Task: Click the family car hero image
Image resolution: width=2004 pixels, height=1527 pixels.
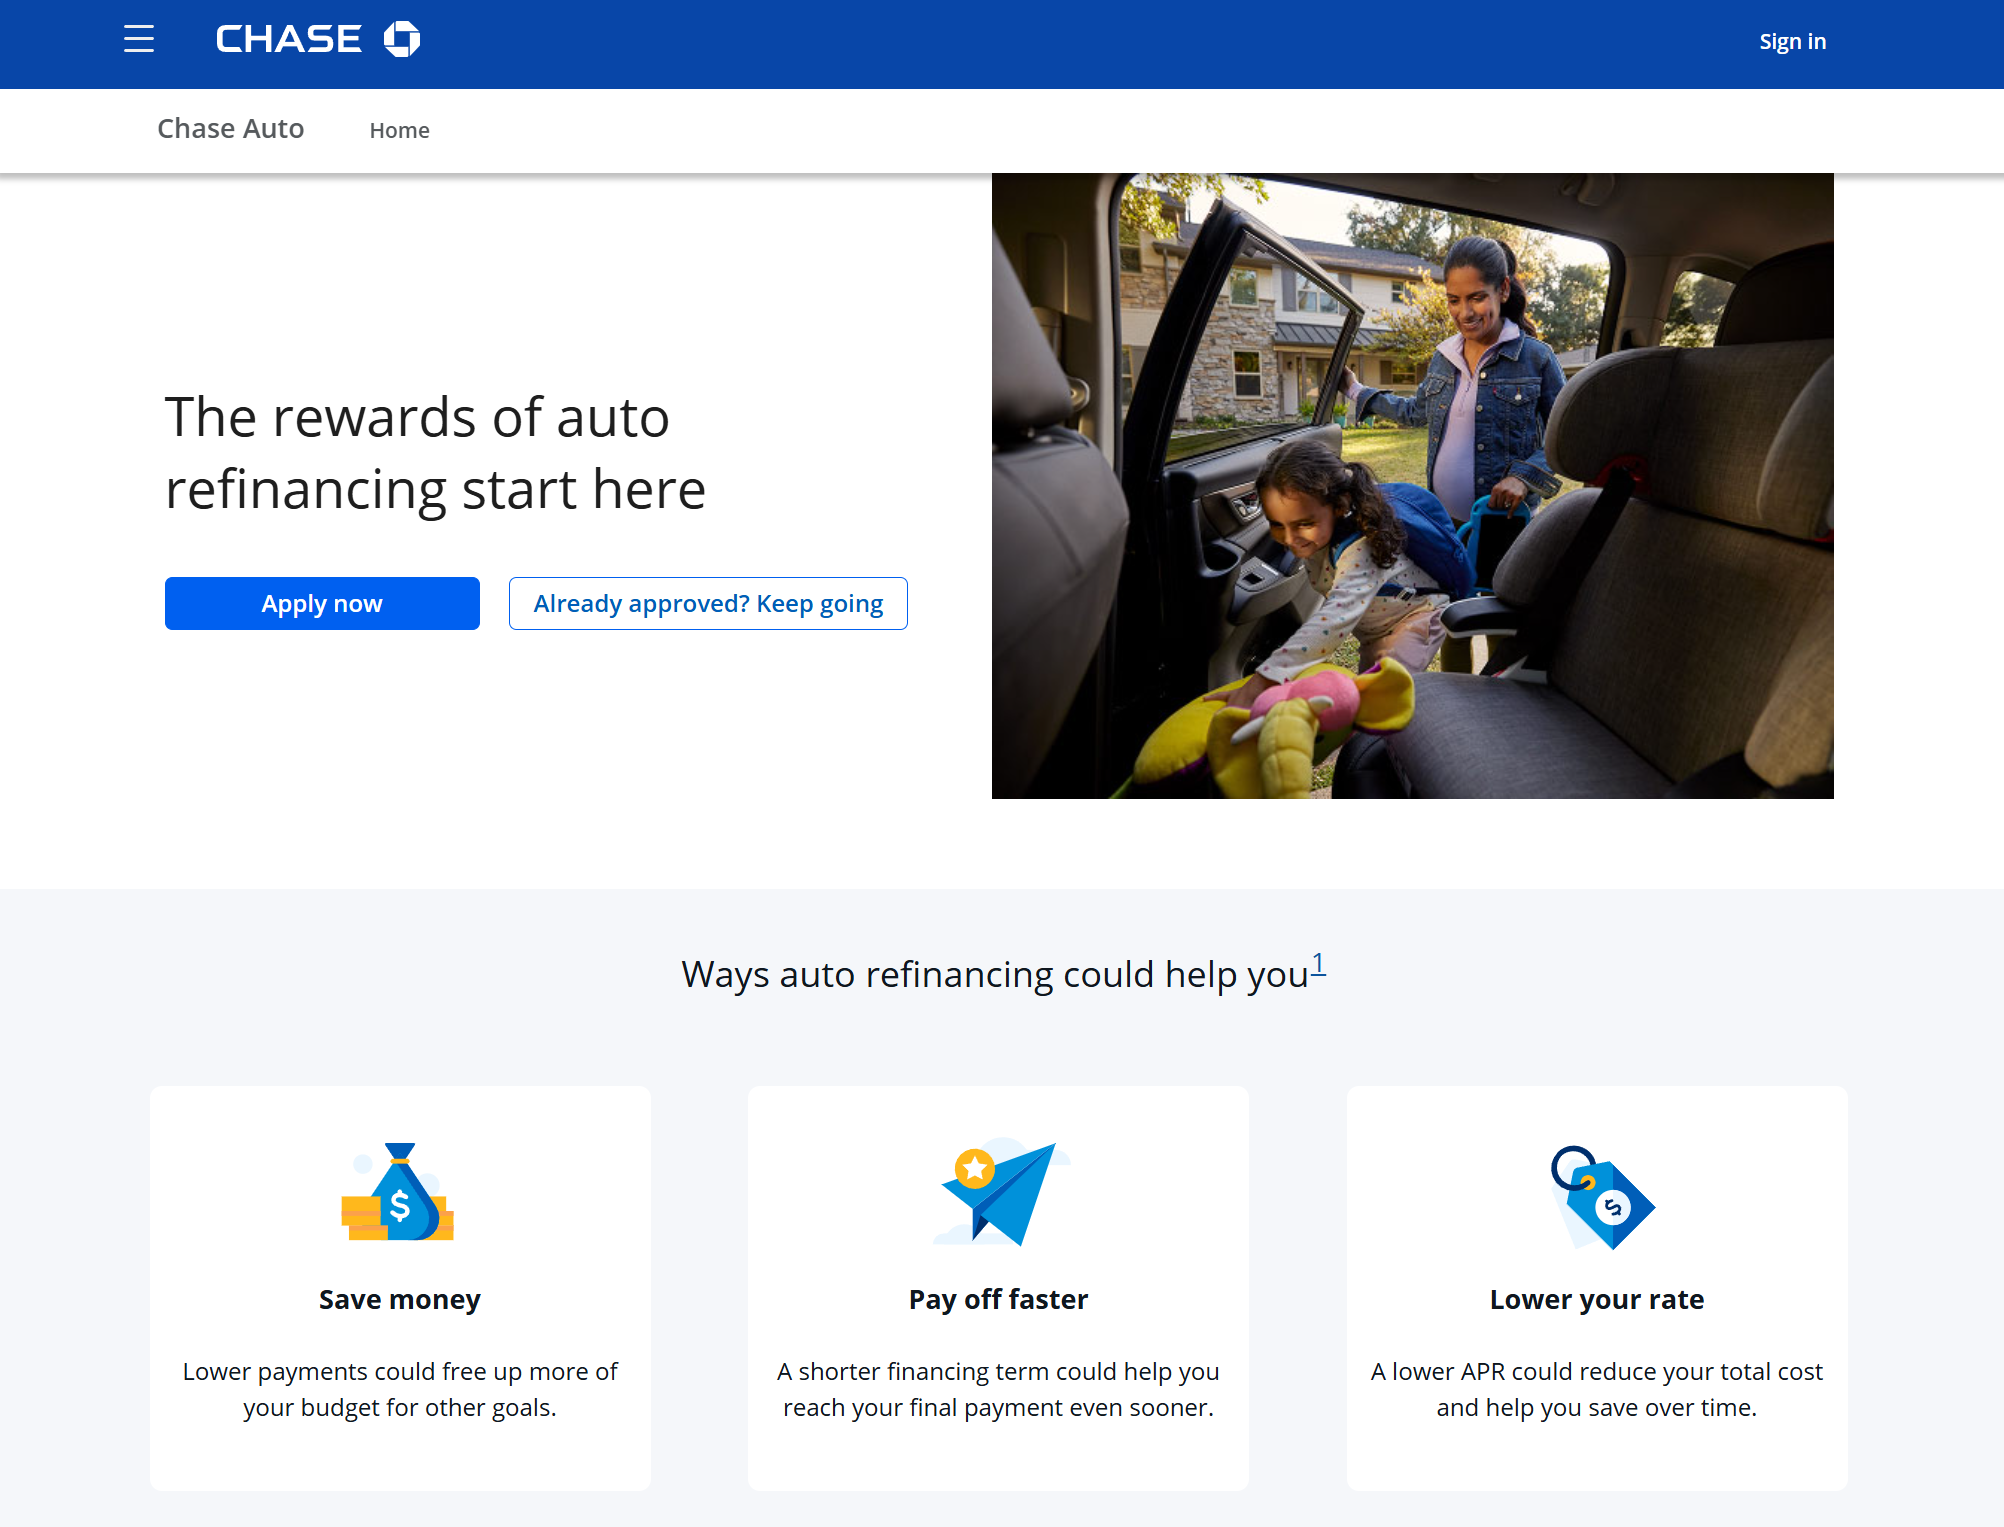Action: click(1412, 486)
